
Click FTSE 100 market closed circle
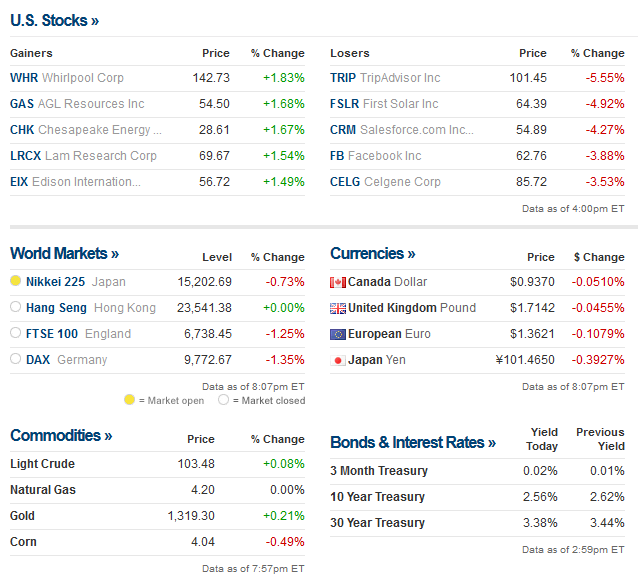coord(16,334)
